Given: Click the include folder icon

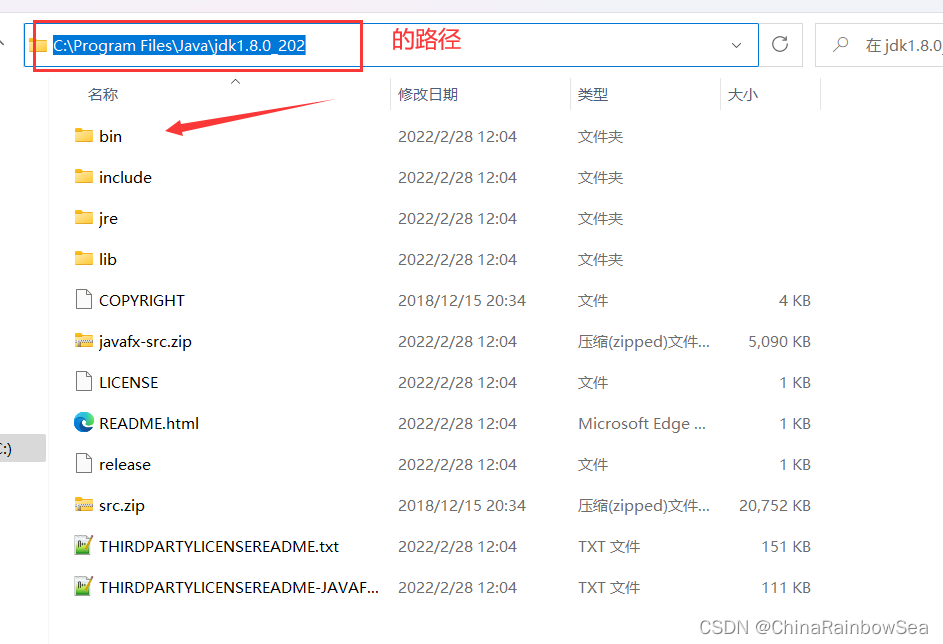Looking at the screenshot, I should [84, 176].
